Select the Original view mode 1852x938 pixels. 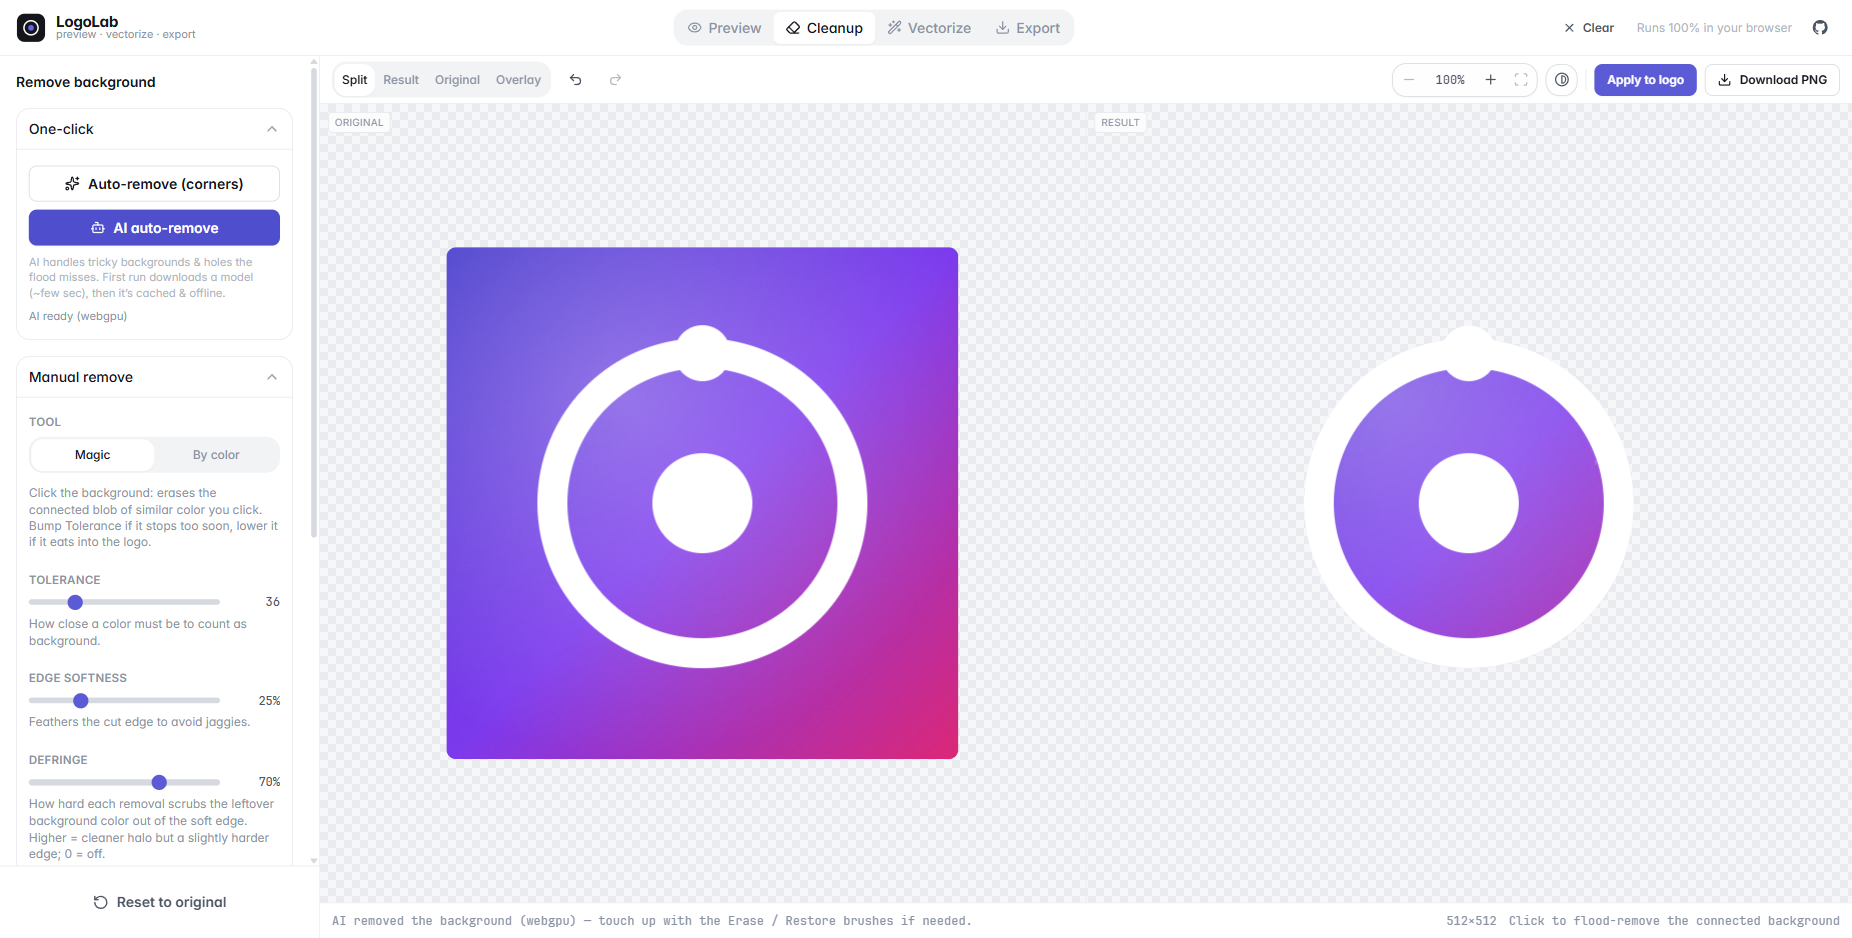pyautogui.click(x=457, y=80)
